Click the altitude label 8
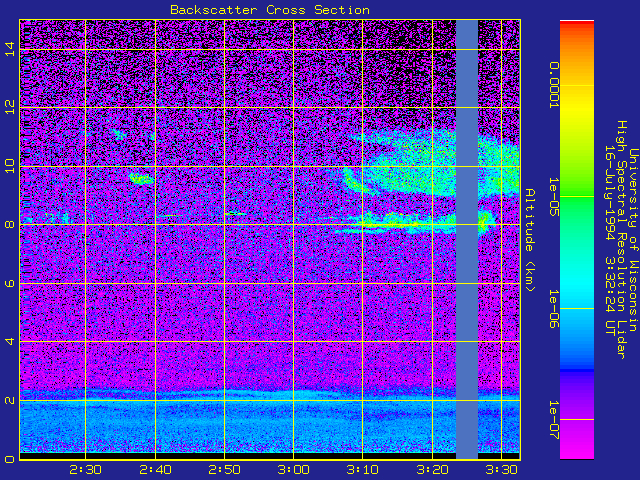640x480 pixels. (10, 224)
